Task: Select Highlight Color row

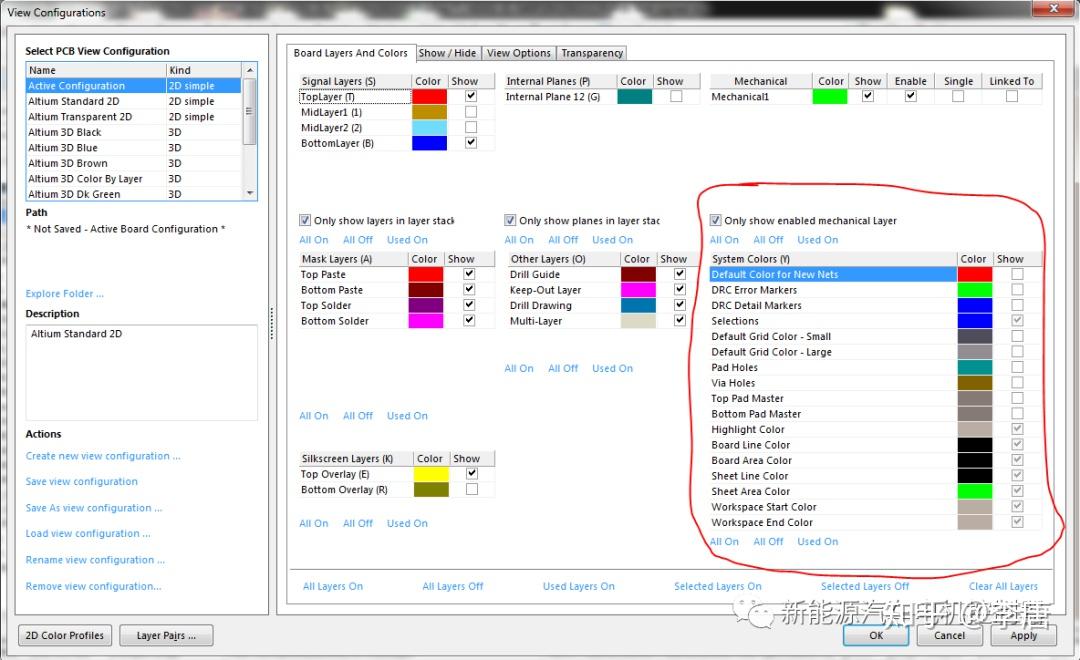Action: click(x=875, y=429)
